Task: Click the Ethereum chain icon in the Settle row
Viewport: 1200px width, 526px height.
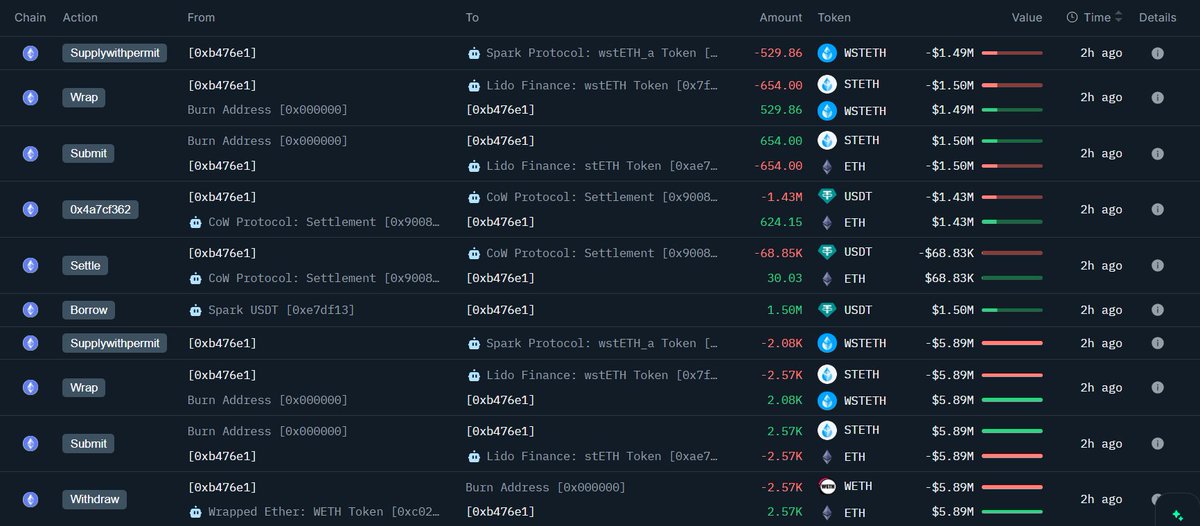Action: coord(30,266)
